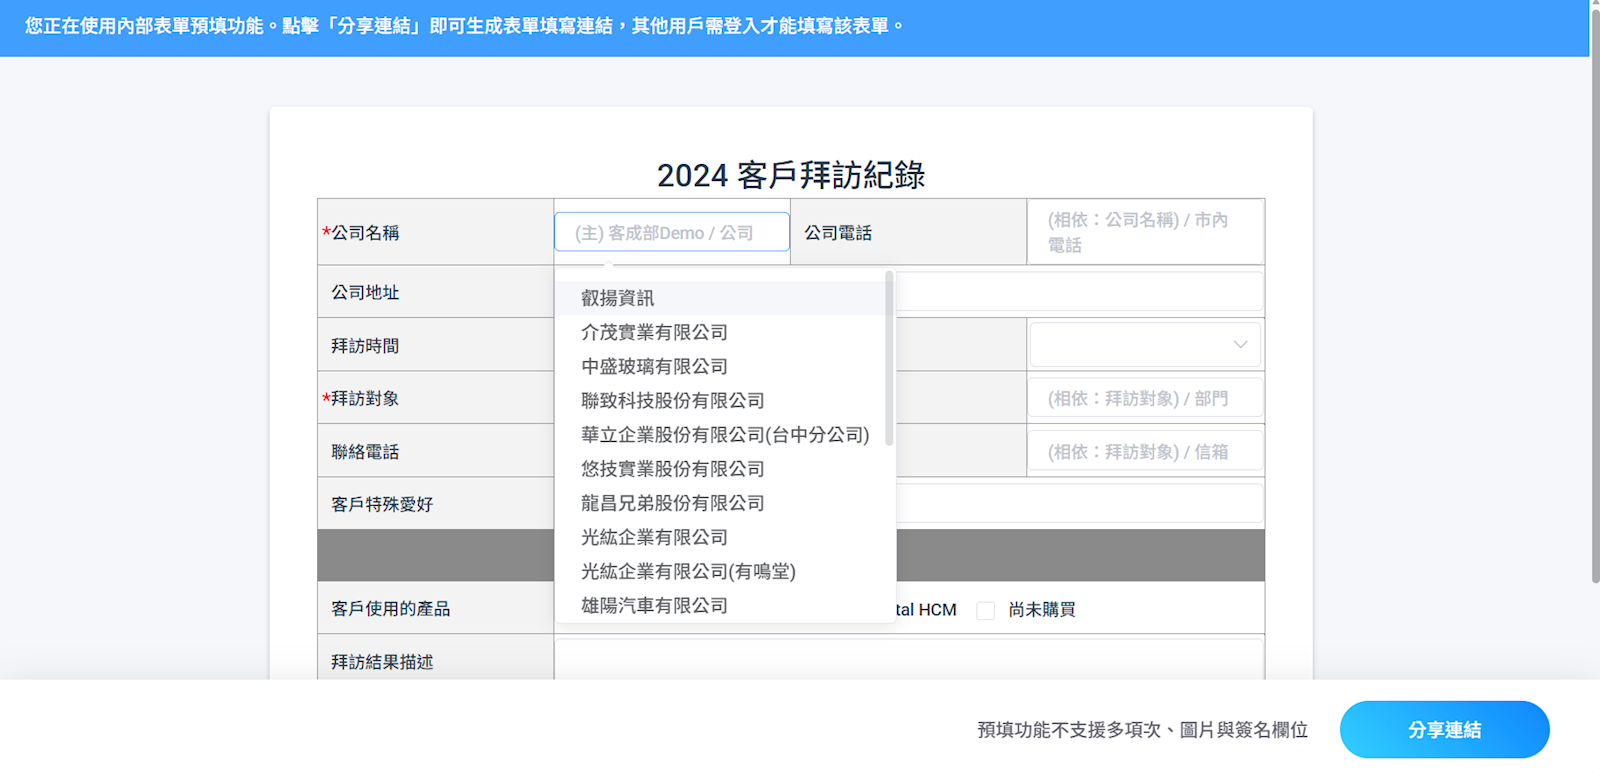
Task: Open the 公司名稱 company combo box
Action: pyautogui.click(x=671, y=232)
